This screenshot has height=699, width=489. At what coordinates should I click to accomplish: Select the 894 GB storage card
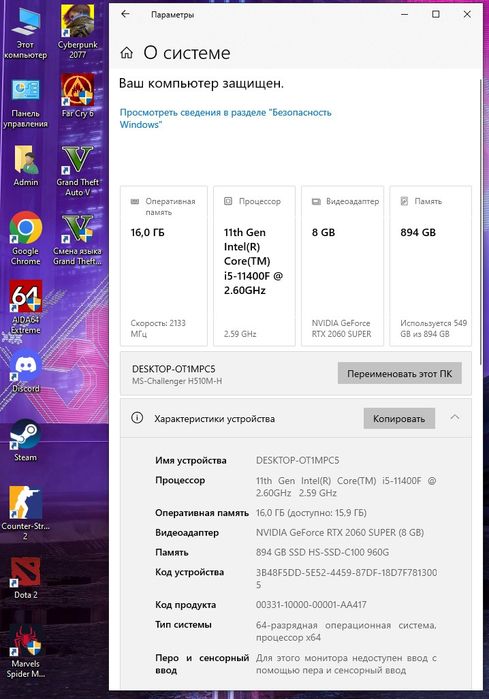(431, 266)
